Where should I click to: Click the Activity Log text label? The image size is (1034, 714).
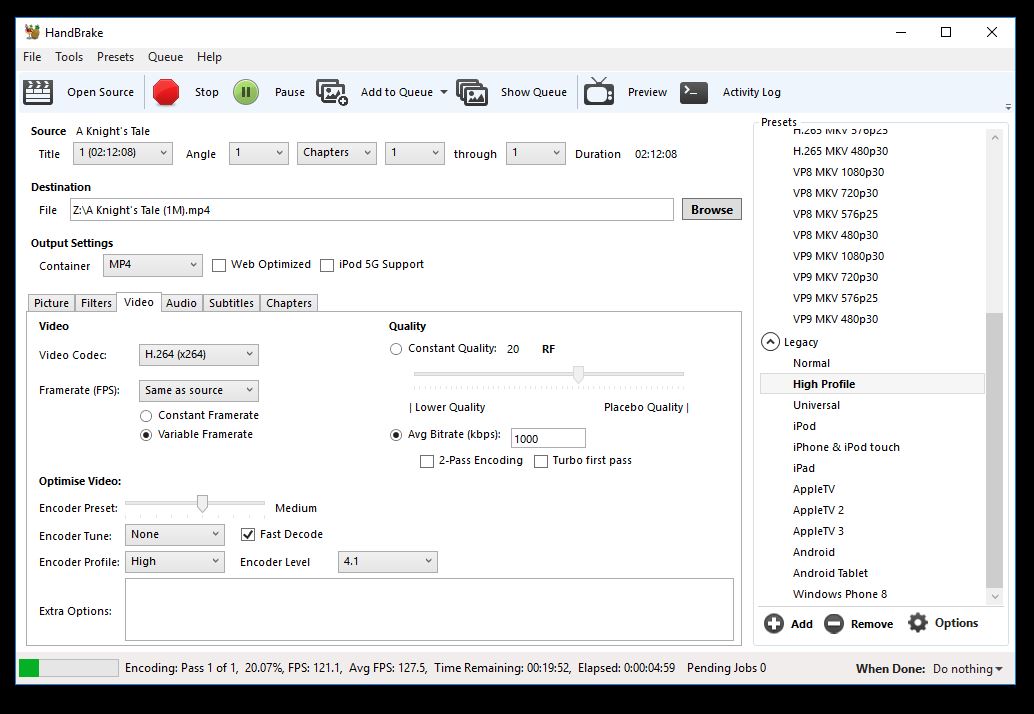click(x=752, y=92)
